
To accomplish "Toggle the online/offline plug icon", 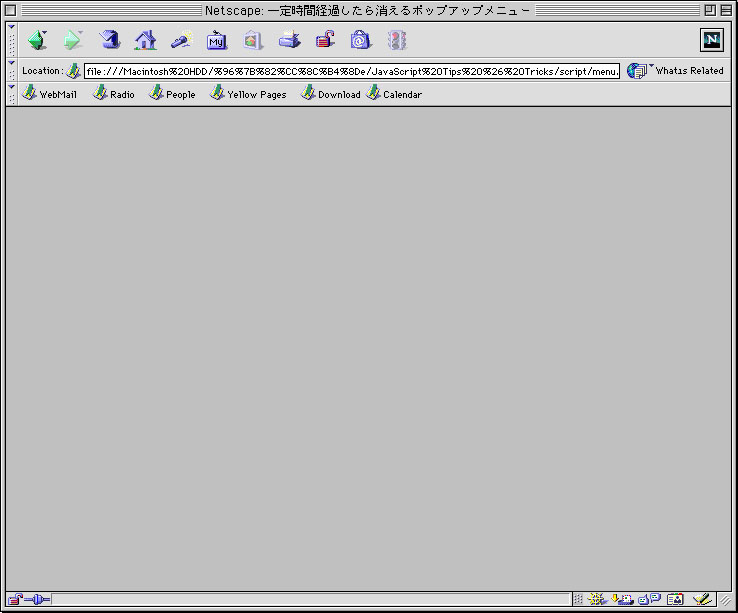I will (x=37, y=599).
